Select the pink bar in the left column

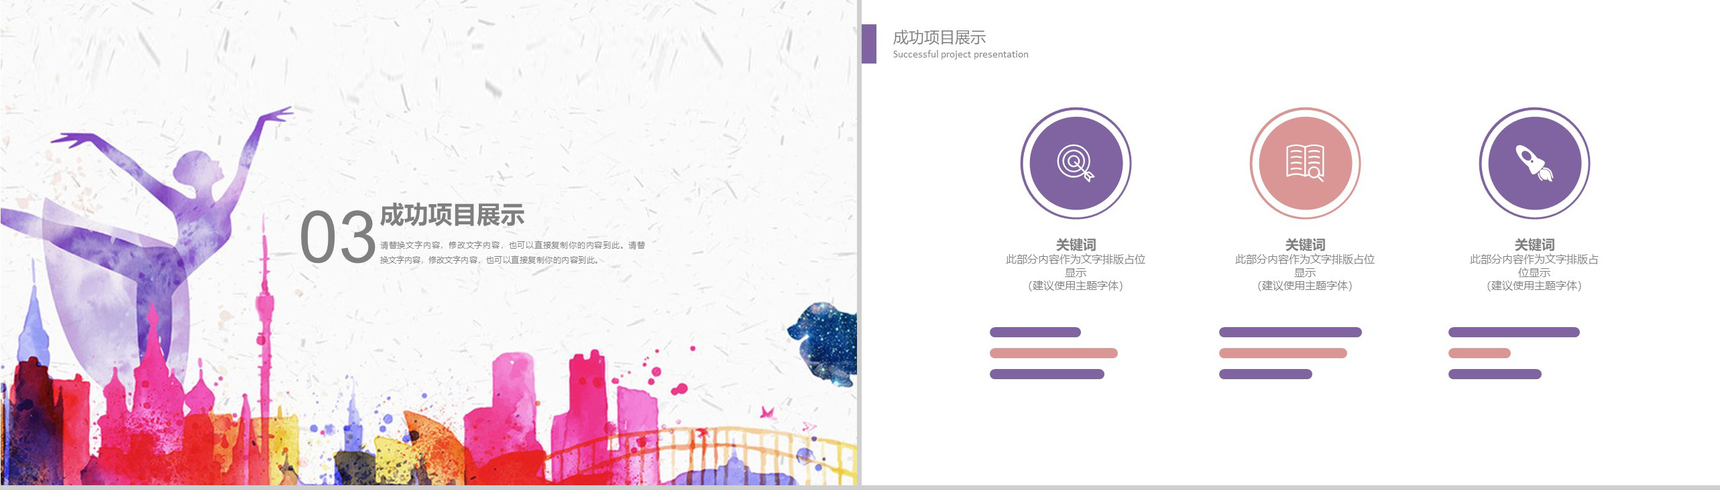point(1053,353)
